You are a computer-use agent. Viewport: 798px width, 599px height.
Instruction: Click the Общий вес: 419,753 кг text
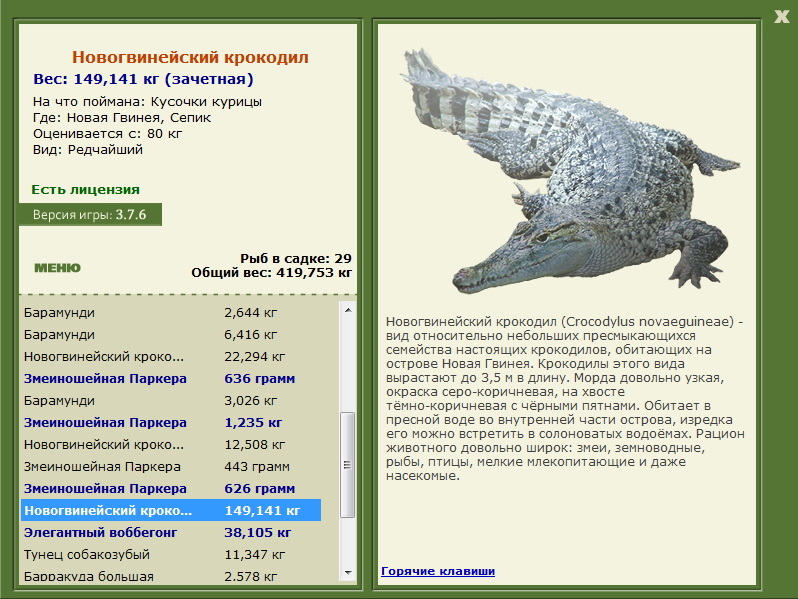pyautogui.click(x=271, y=273)
